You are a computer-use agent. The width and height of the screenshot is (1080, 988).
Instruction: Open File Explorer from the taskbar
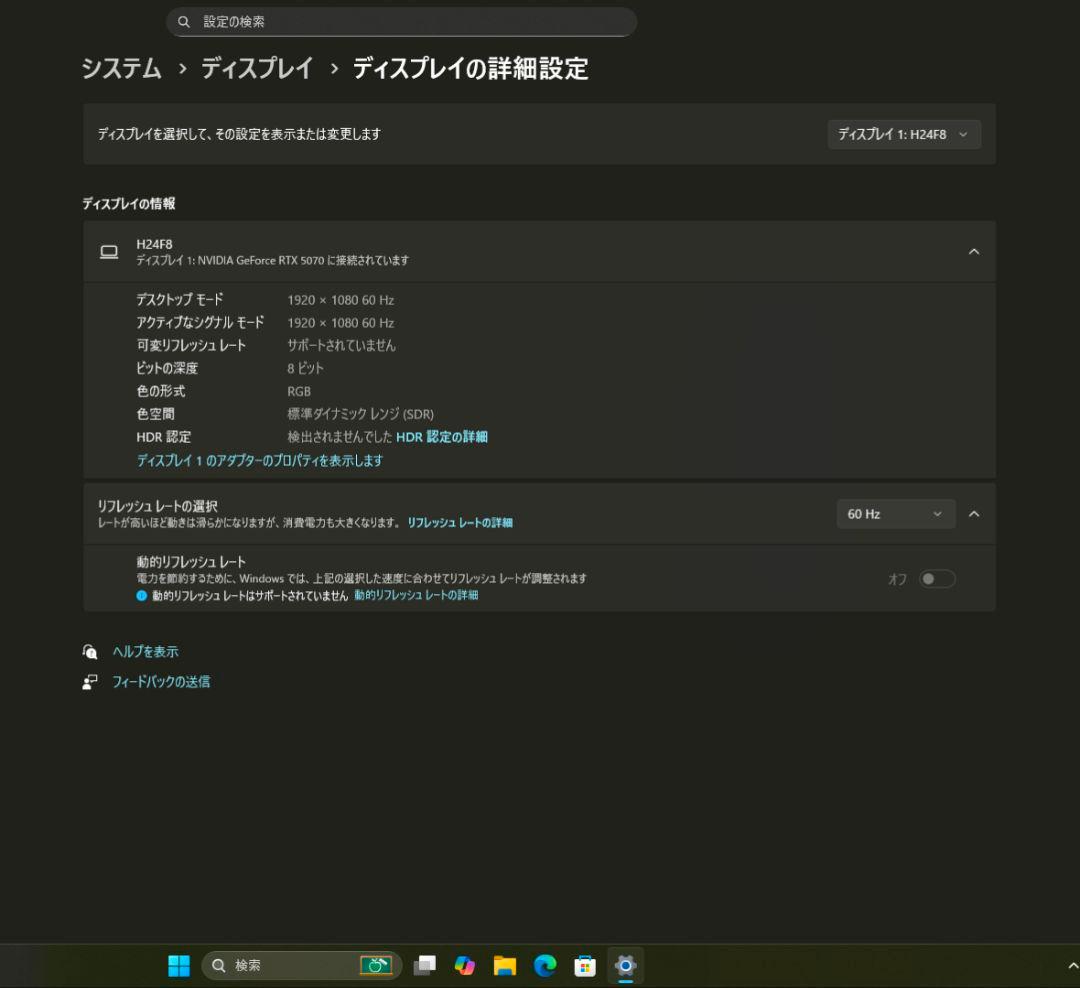tap(504, 965)
